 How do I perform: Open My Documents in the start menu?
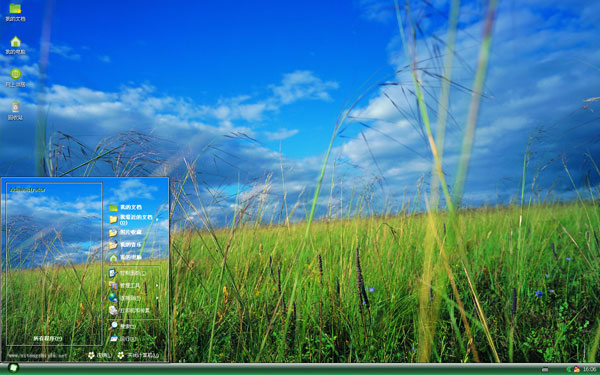pyautogui.click(x=134, y=207)
